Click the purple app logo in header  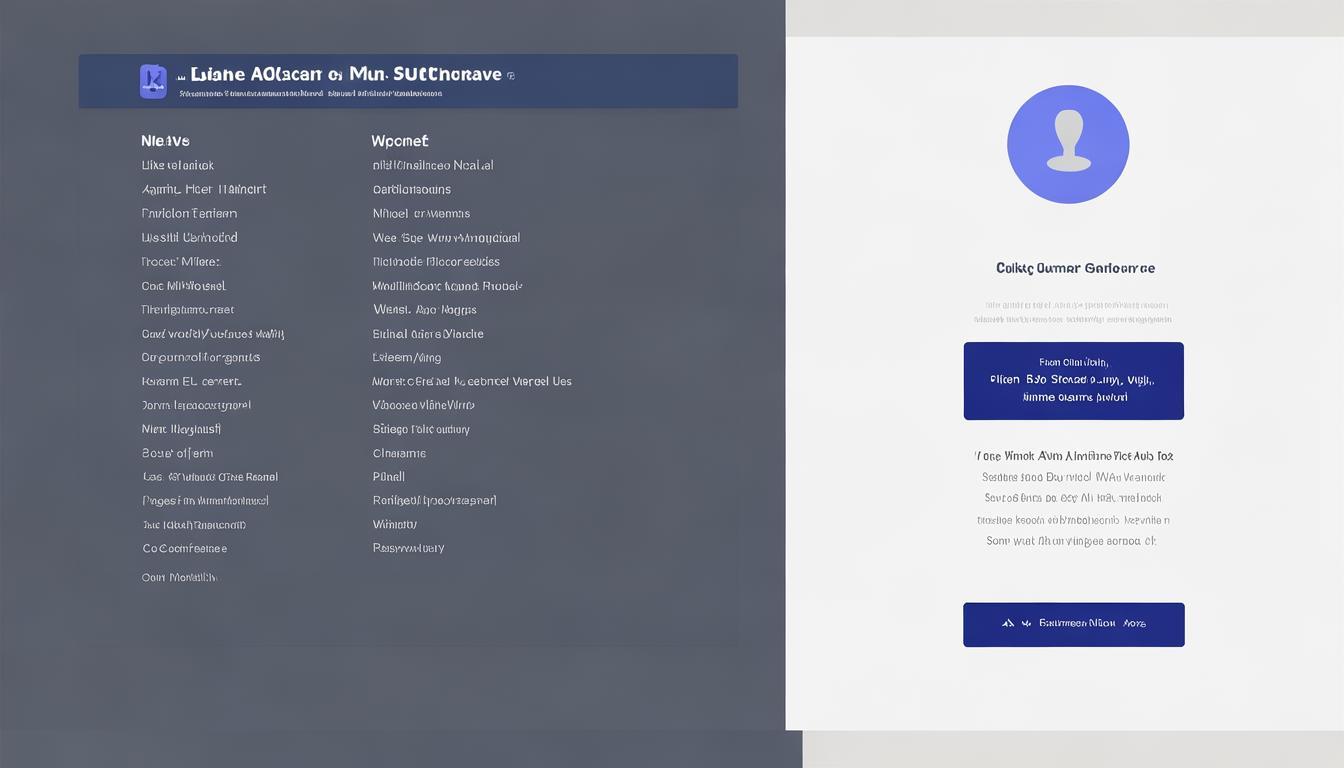pyautogui.click(x=153, y=81)
